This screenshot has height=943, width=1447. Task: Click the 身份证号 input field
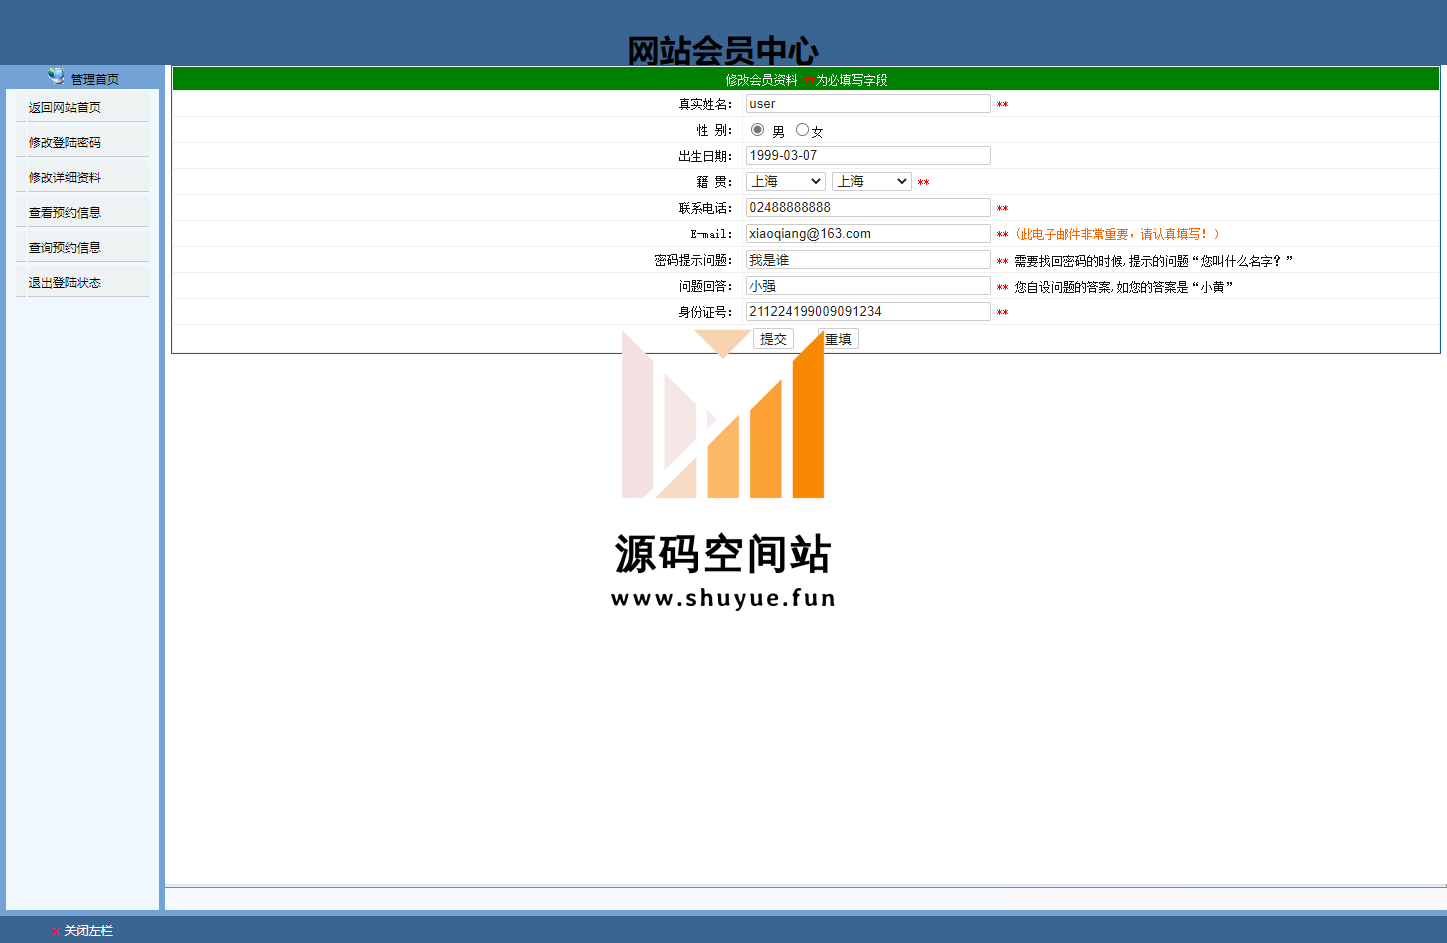867,312
